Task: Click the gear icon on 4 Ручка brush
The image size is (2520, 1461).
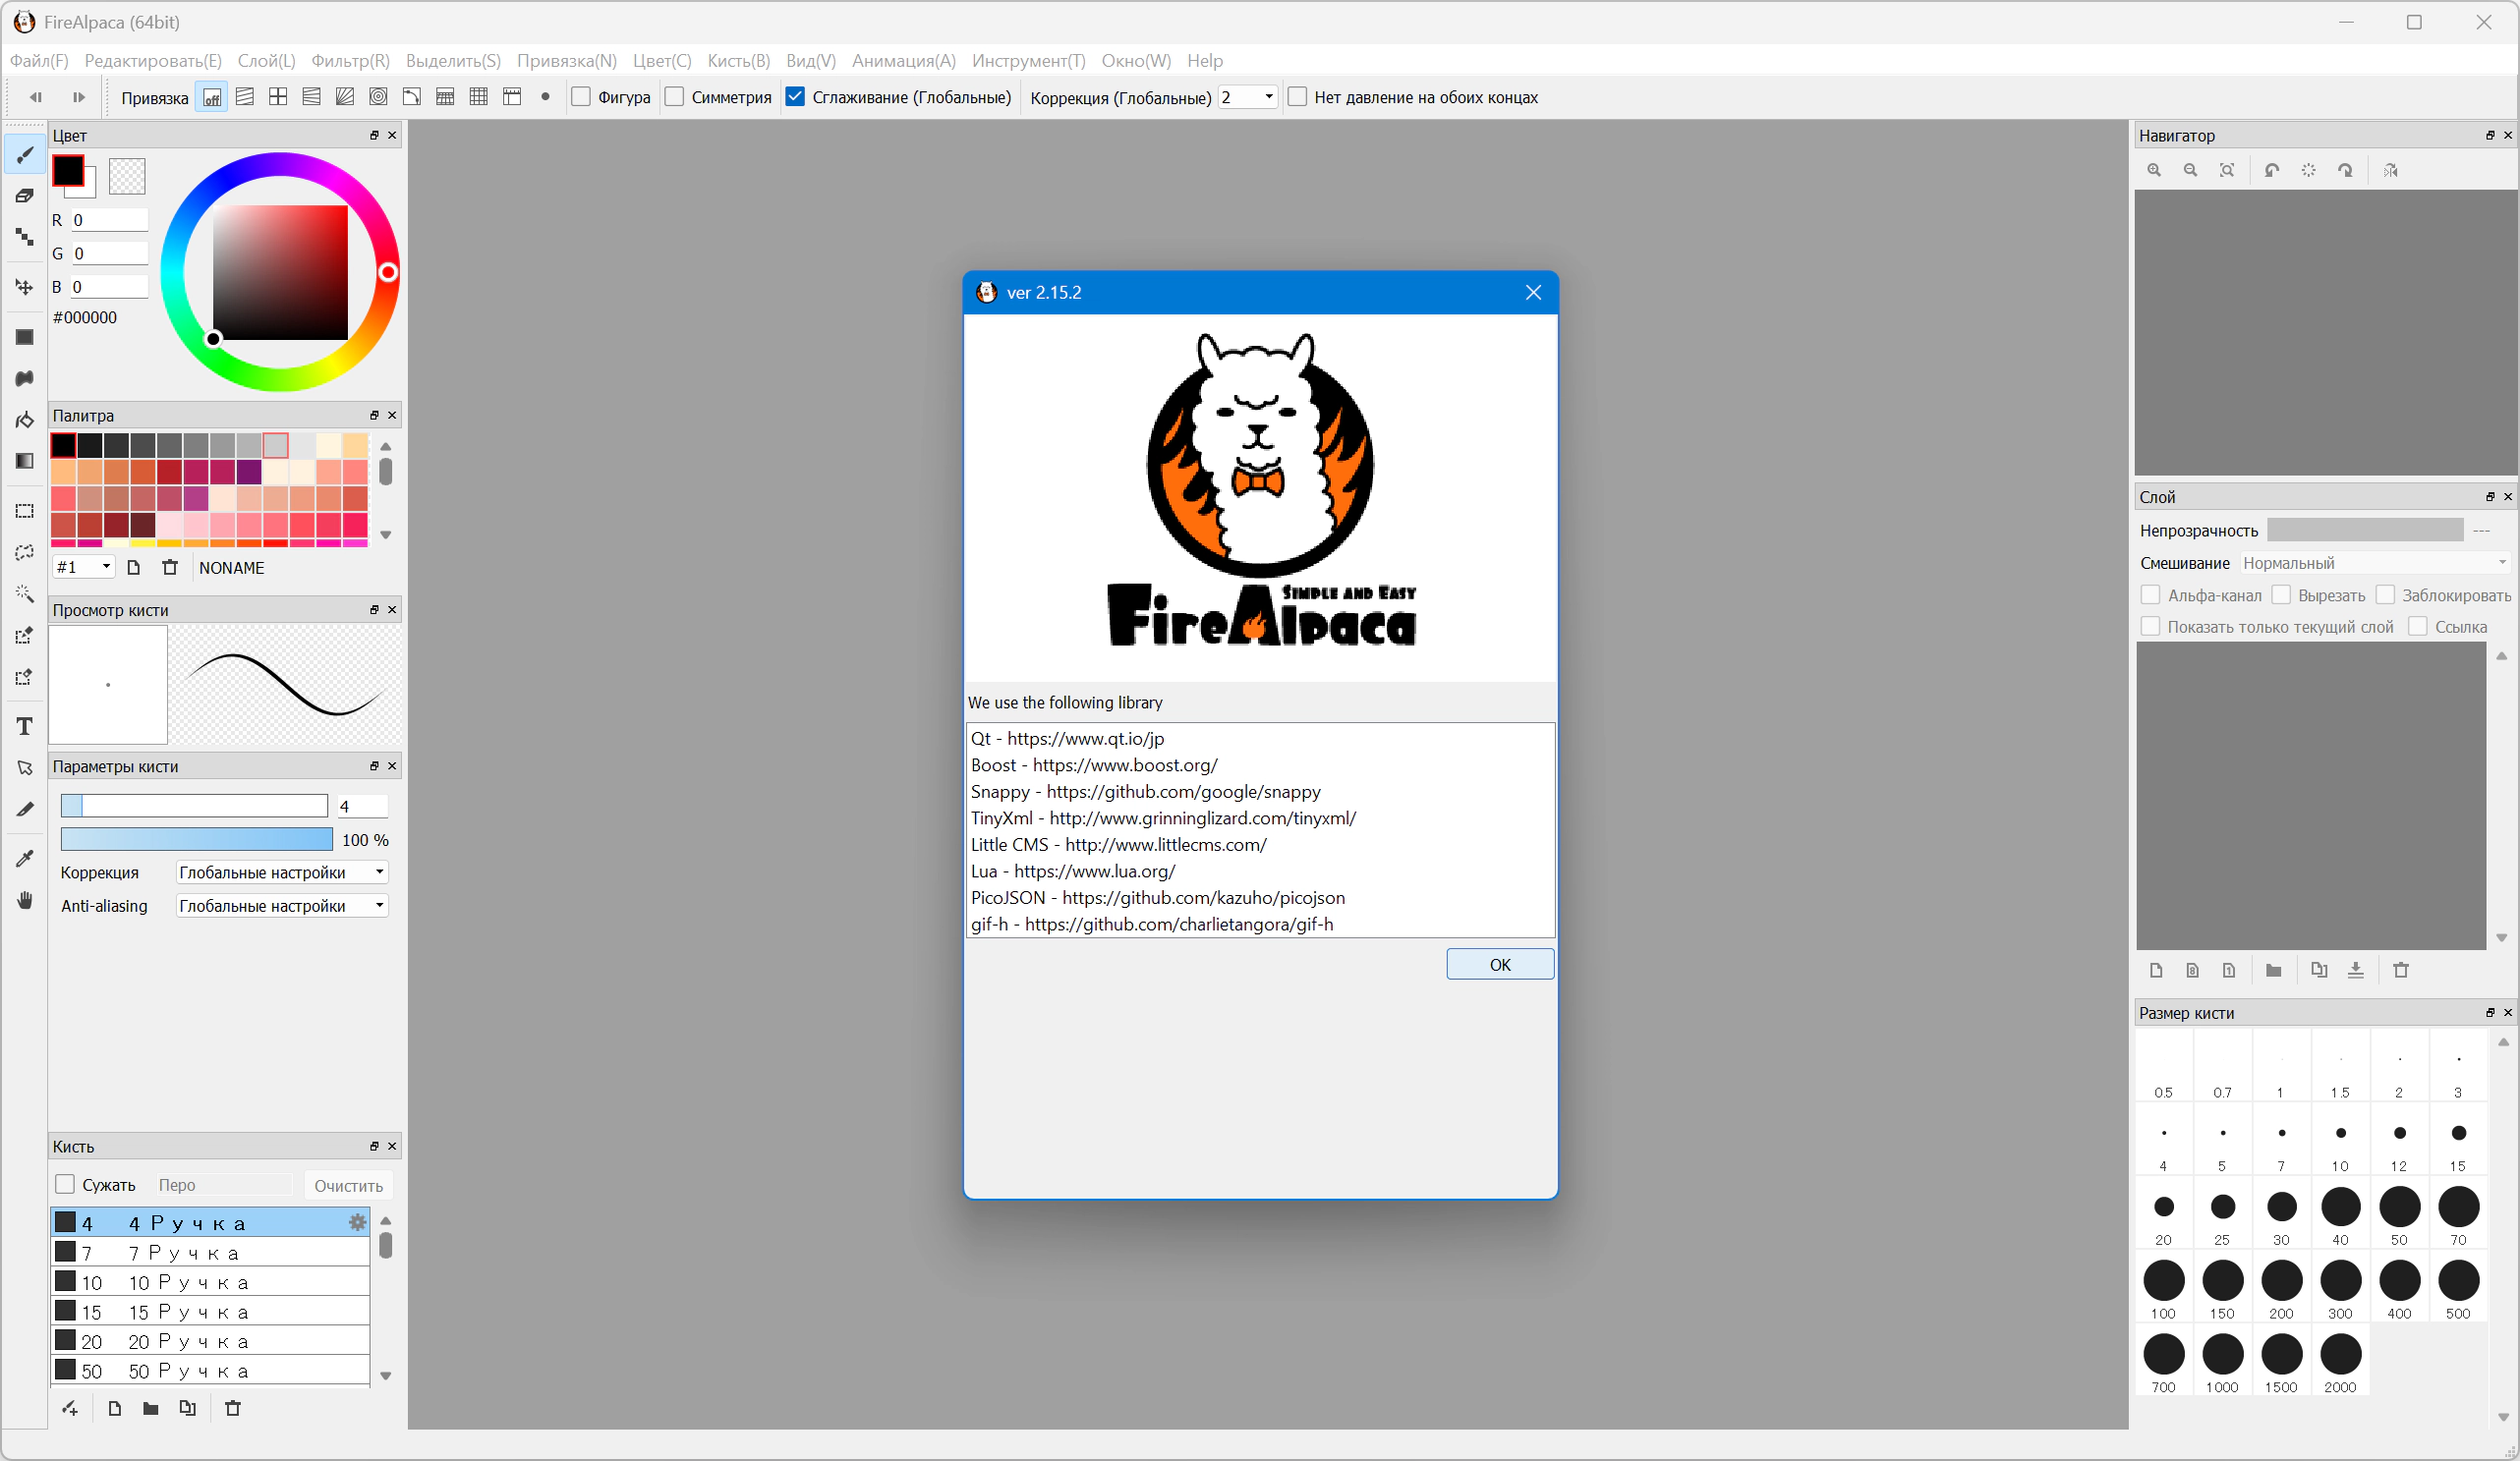Action: click(x=357, y=1222)
